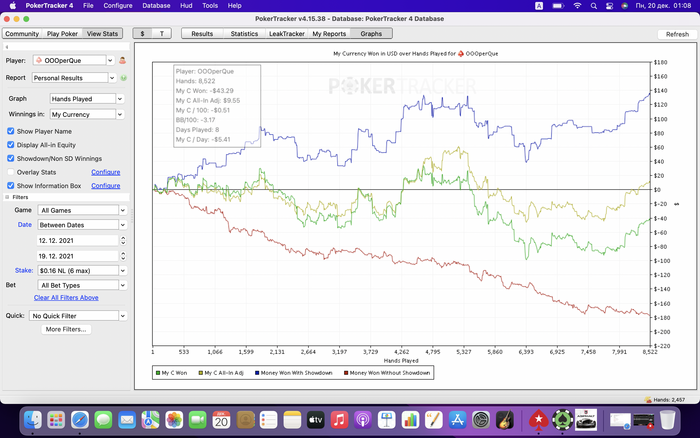Click the green report status icon
Viewport: 700px width, 438px height.
point(124,78)
